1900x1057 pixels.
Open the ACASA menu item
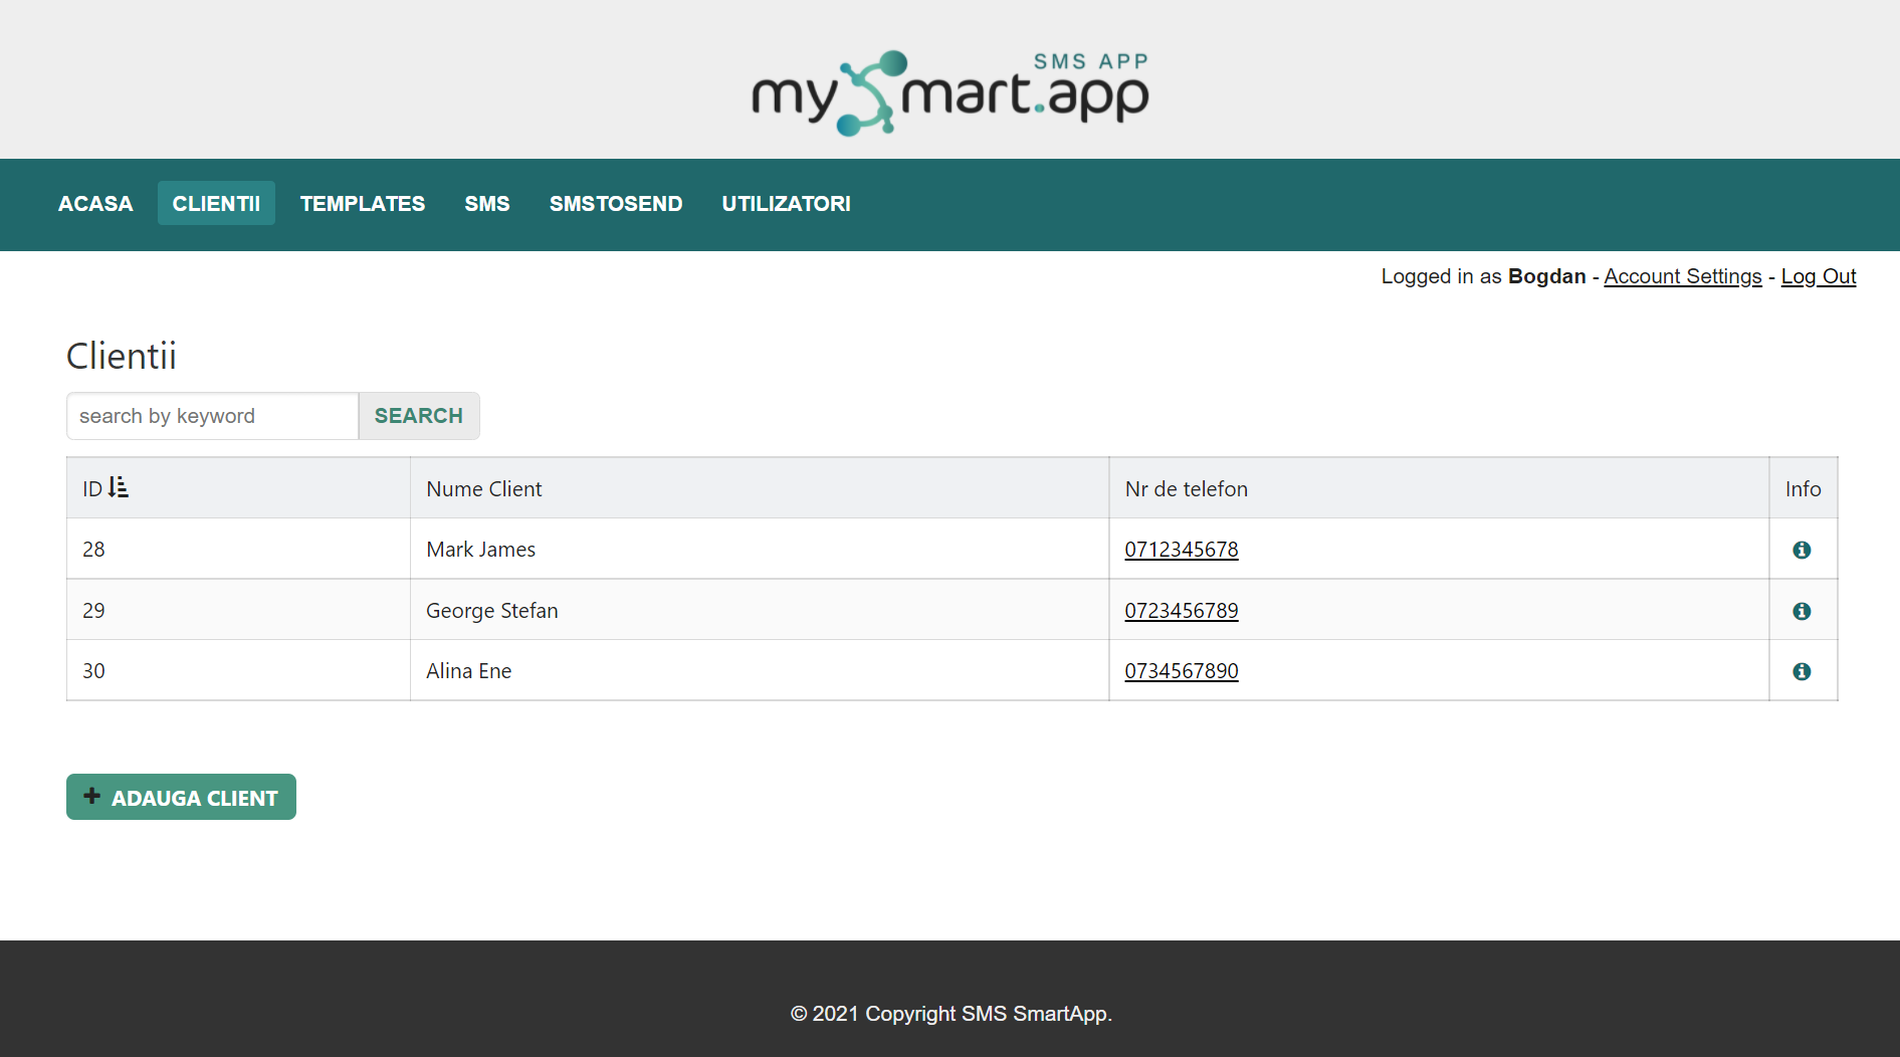click(95, 203)
